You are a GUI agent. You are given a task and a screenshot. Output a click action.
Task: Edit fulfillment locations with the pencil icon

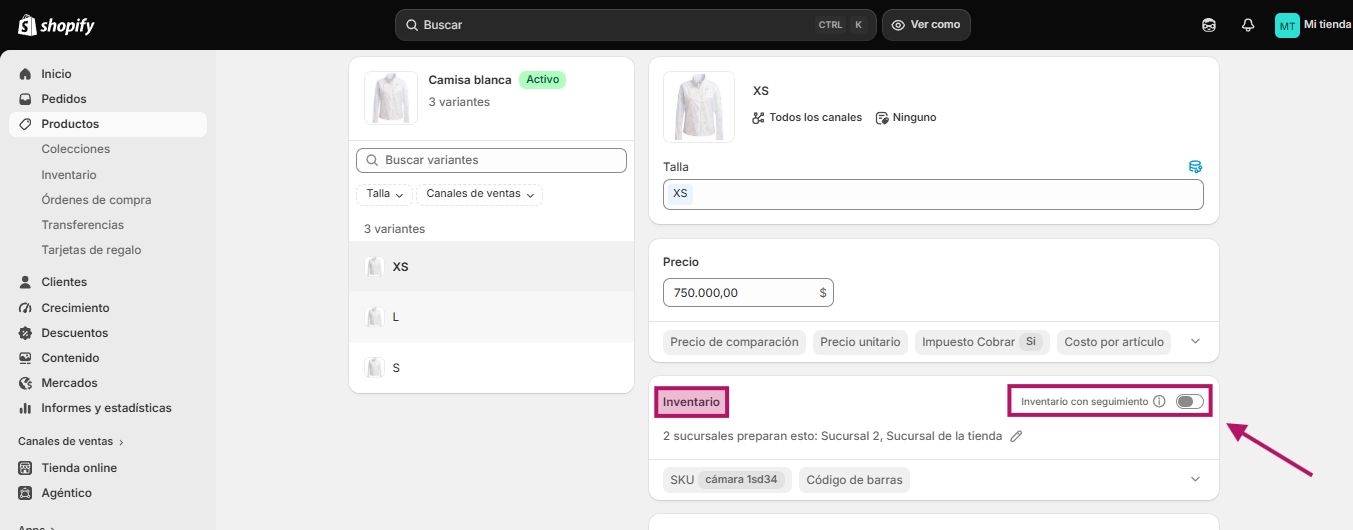click(x=1016, y=436)
